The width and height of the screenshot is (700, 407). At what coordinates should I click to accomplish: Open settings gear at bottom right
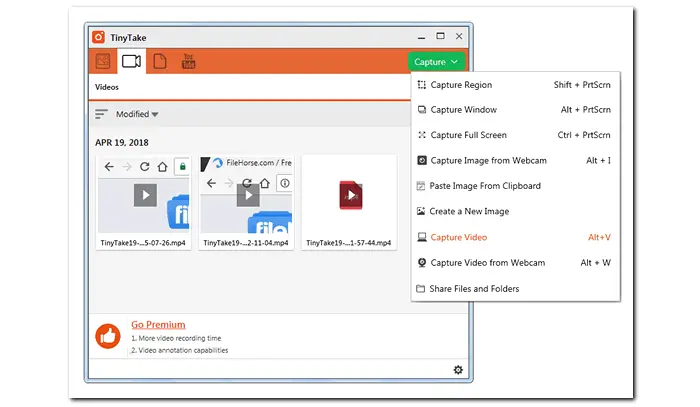tap(458, 370)
